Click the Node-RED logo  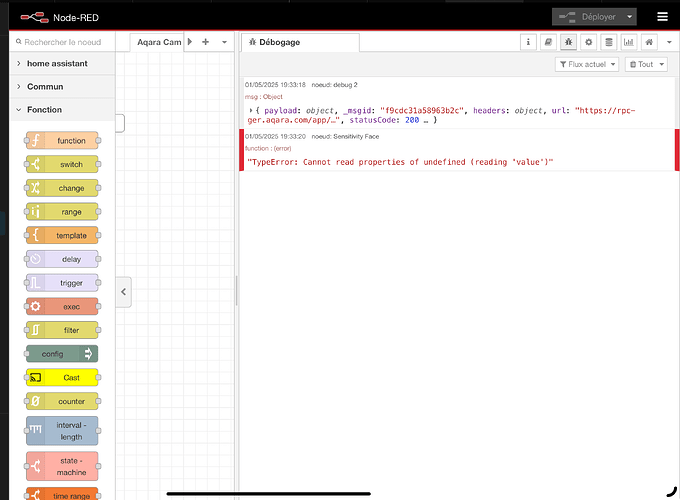pyautogui.click(x=35, y=17)
